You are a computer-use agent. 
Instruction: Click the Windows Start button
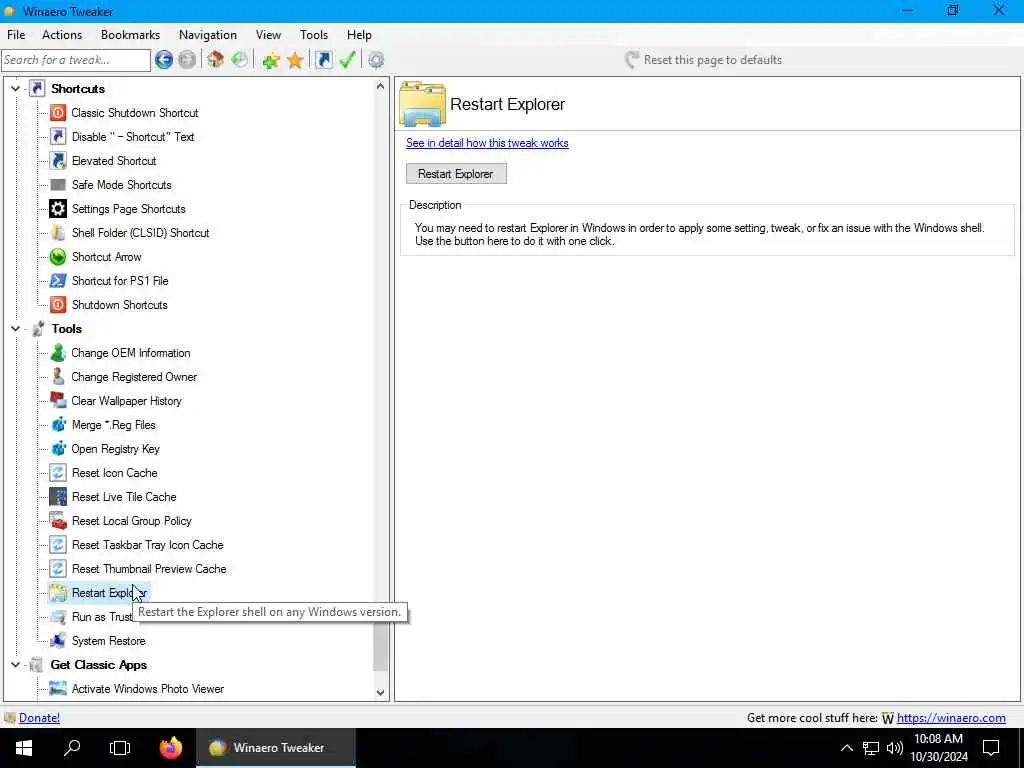coord(24,748)
